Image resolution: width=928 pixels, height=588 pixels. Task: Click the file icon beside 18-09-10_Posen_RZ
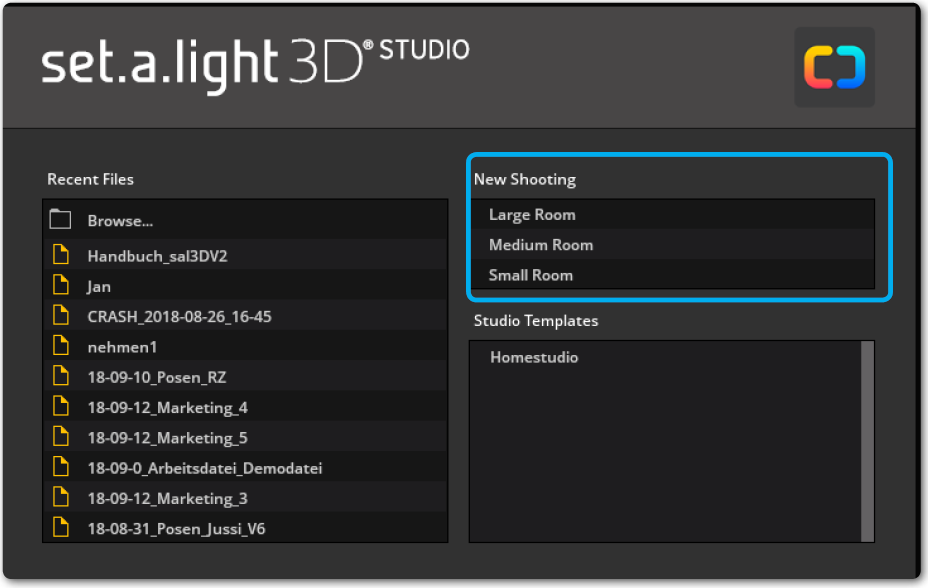[61, 377]
